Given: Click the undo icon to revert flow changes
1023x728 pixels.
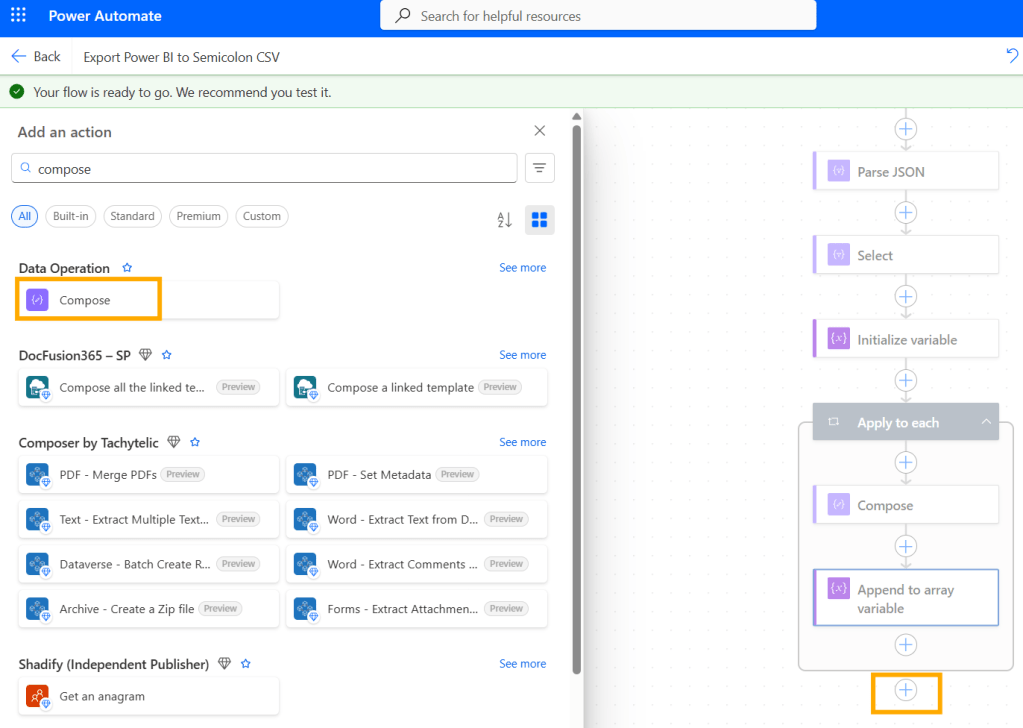Looking at the screenshot, I should tap(1011, 56).
